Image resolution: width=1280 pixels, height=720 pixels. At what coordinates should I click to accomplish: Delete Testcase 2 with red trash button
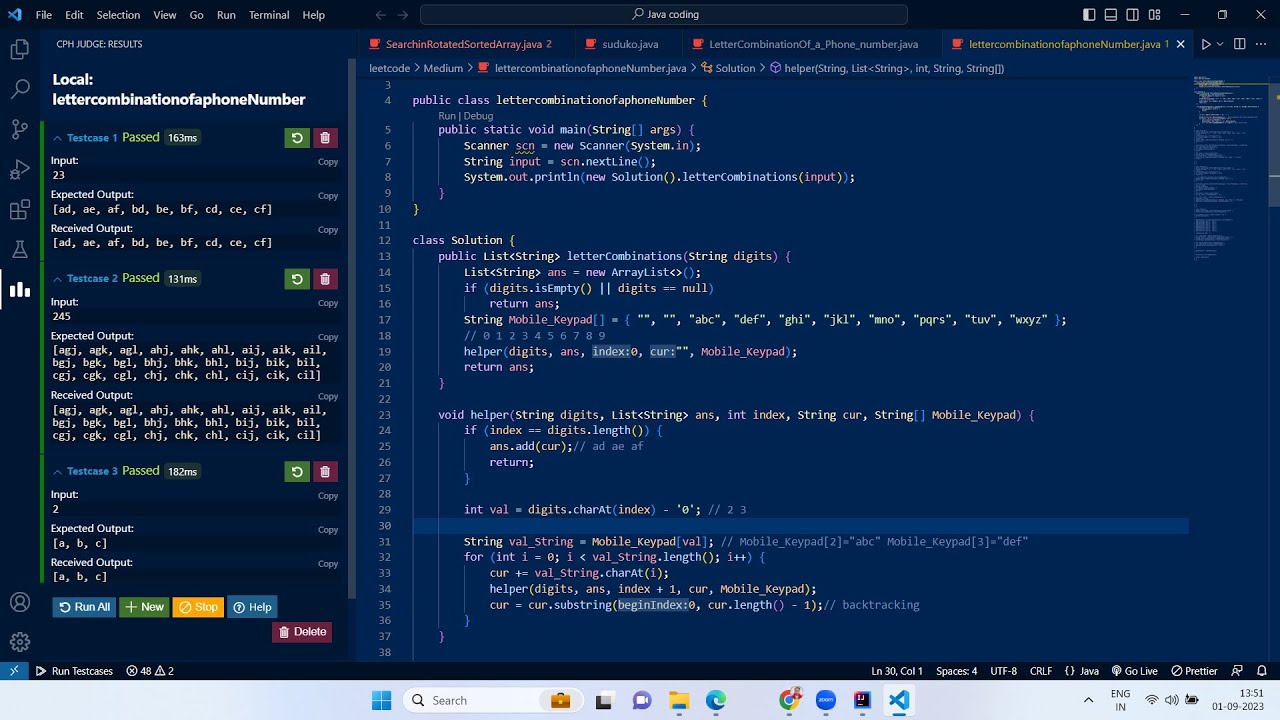pyautogui.click(x=325, y=279)
